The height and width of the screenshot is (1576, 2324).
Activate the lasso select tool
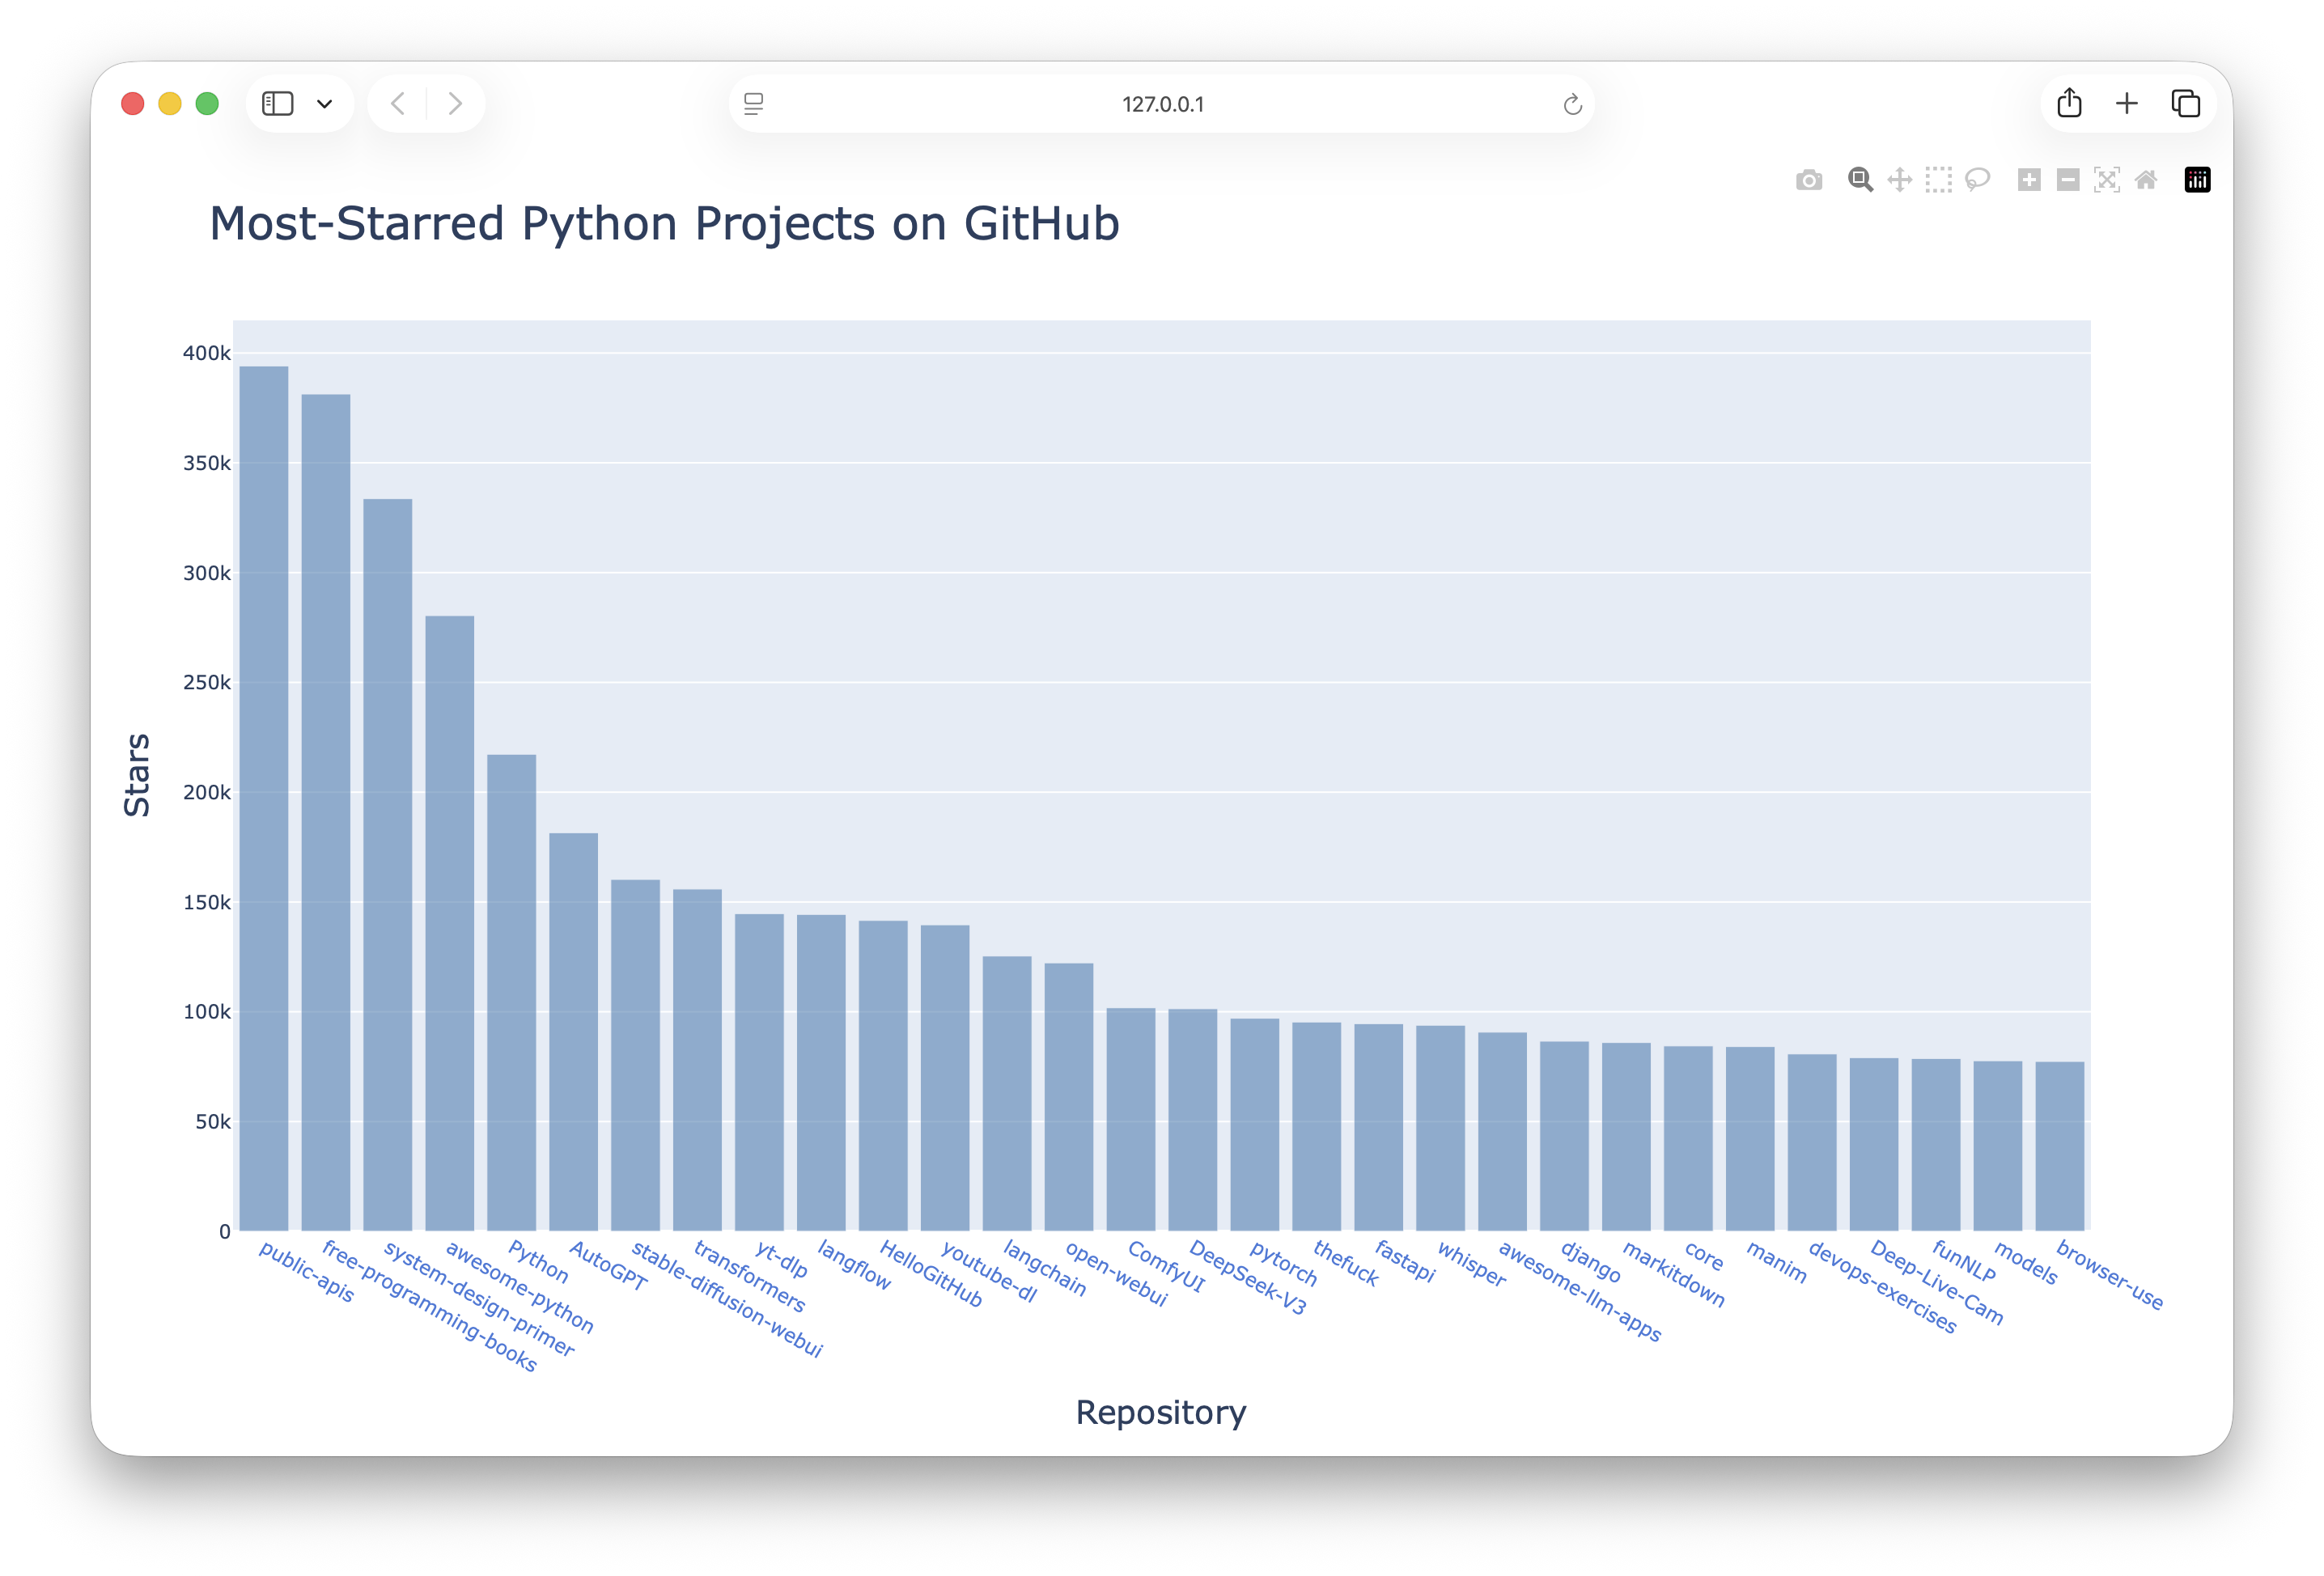(x=1977, y=180)
